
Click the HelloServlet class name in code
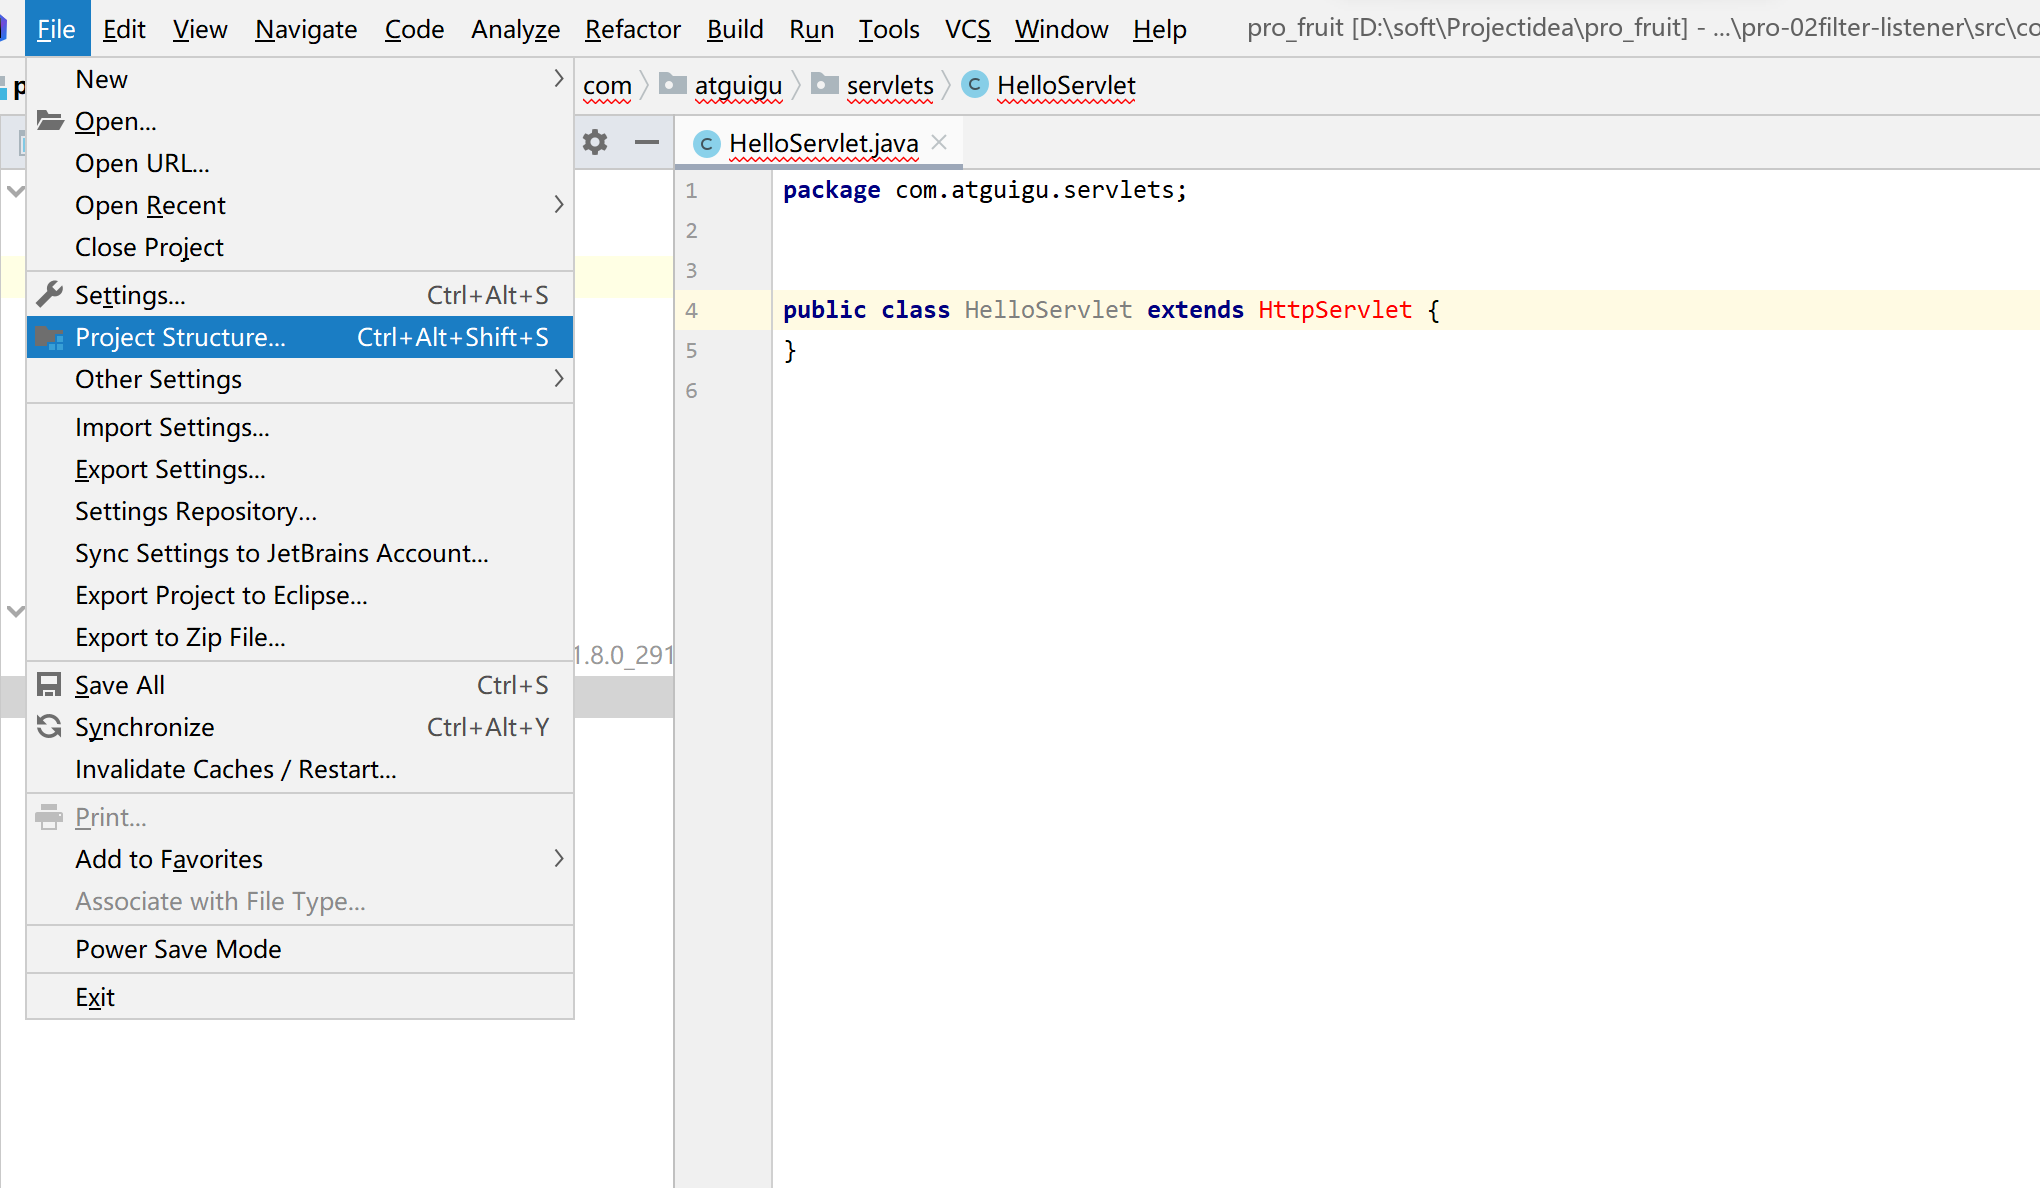pyautogui.click(x=1048, y=310)
